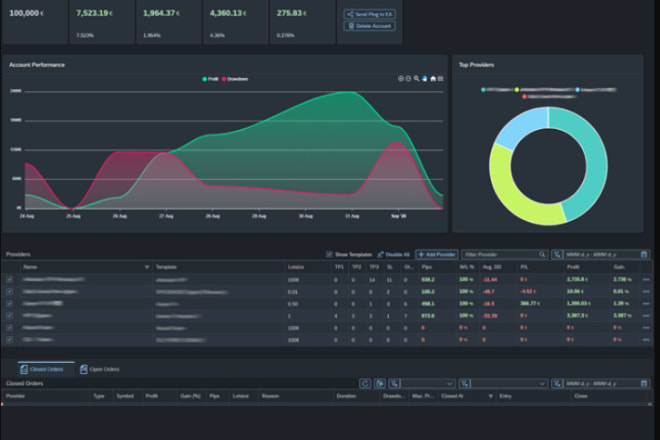This screenshot has width=660, height=440.
Task: Click the Send Ping to EA button
Action: [370, 14]
